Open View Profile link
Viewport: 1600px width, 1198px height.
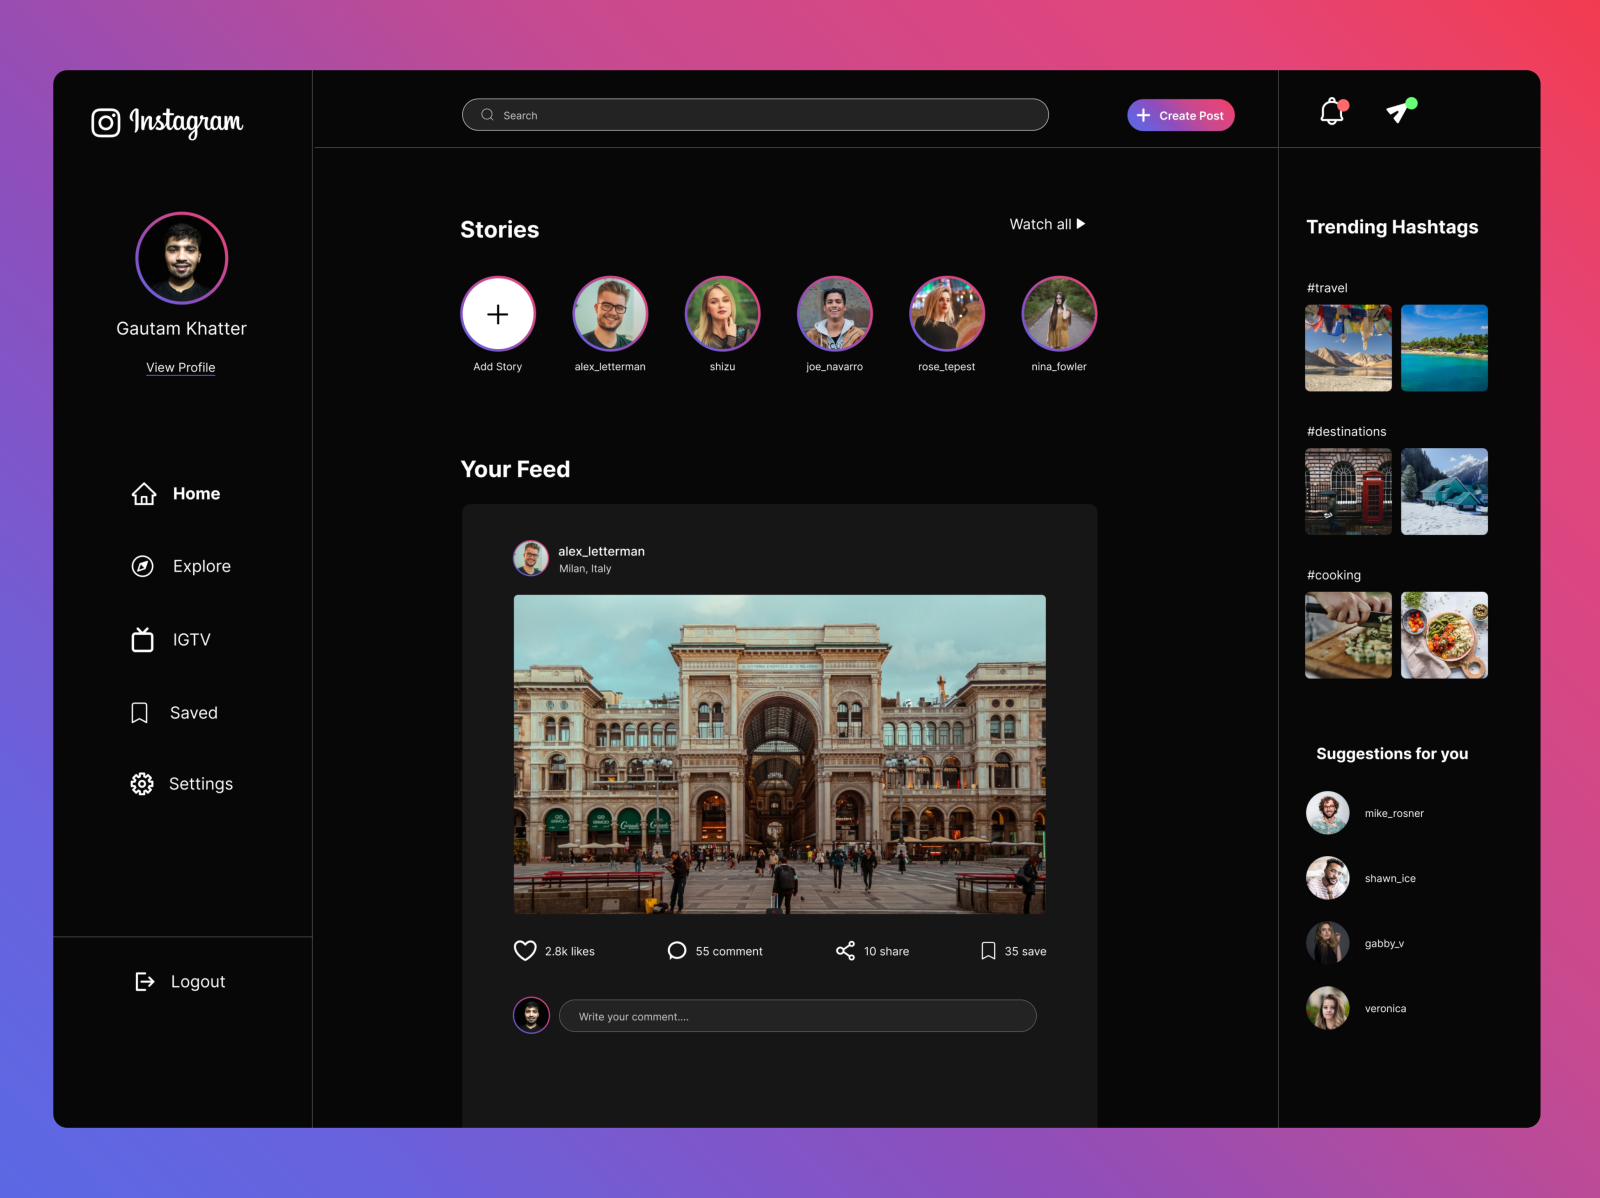click(181, 367)
